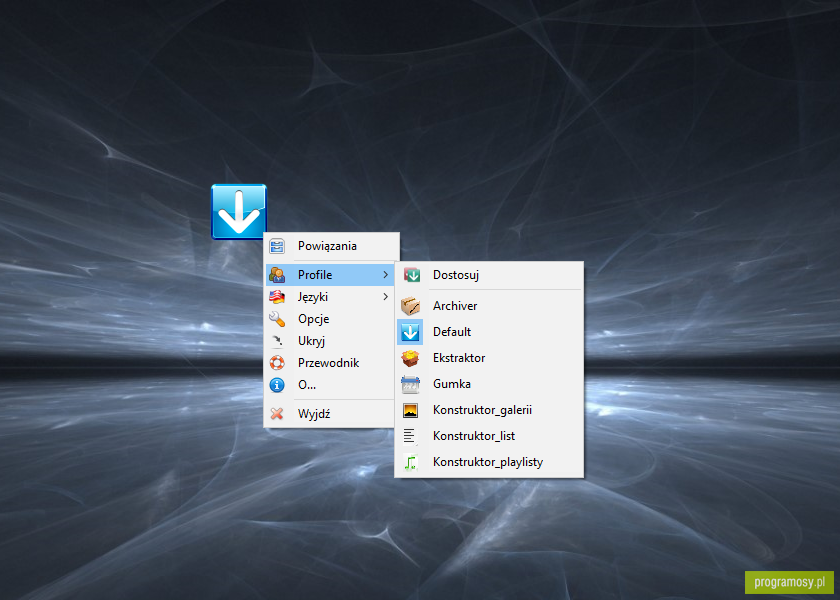Switch to the Ekstraktor profile

(x=489, y=358)
